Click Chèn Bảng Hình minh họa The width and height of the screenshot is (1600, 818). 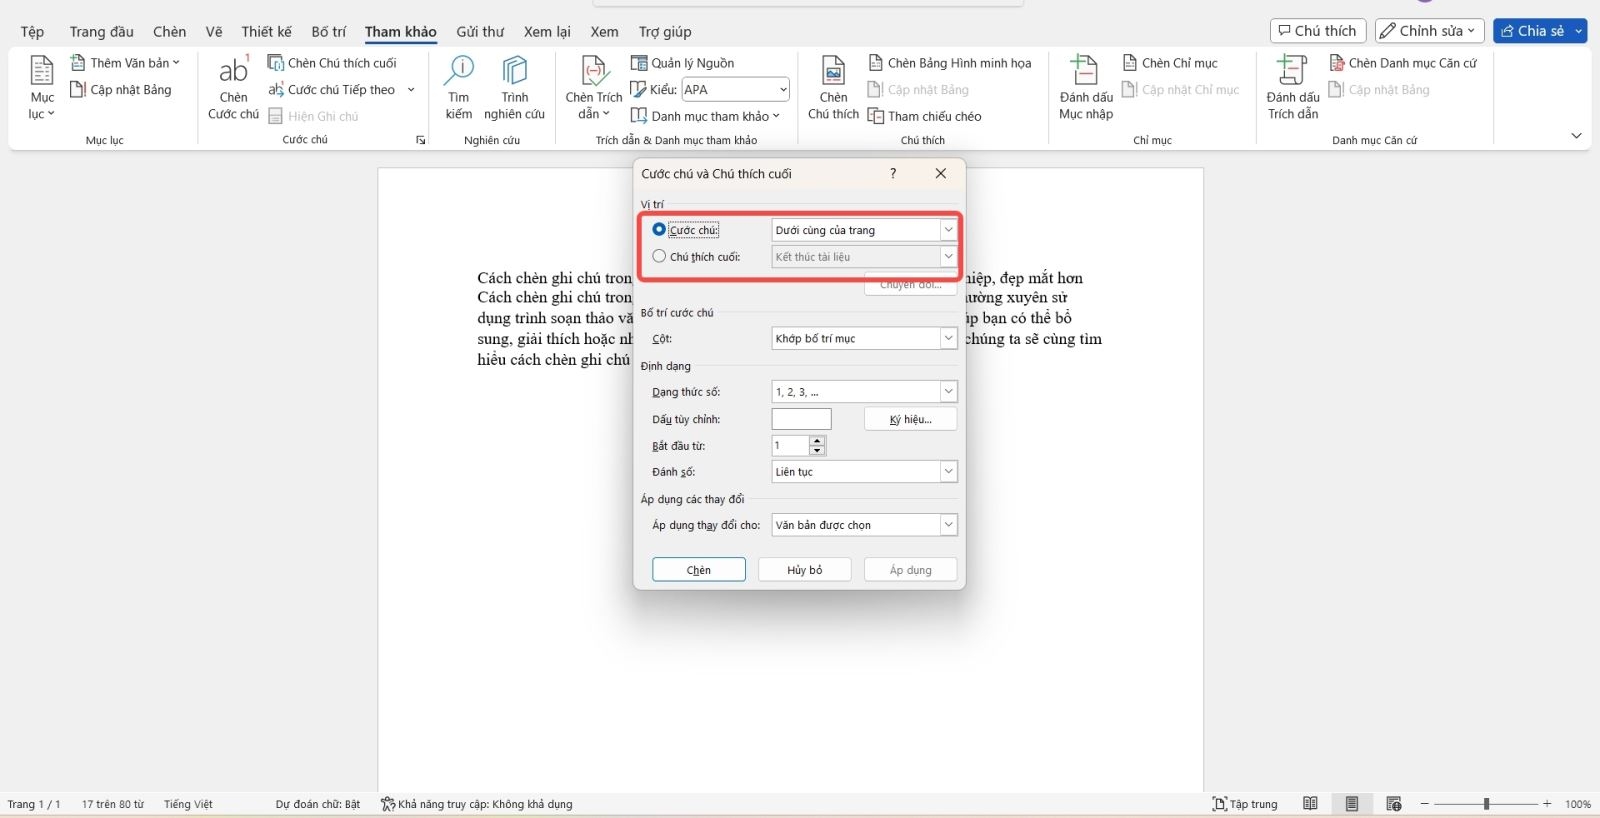click(x=950, y=63)
